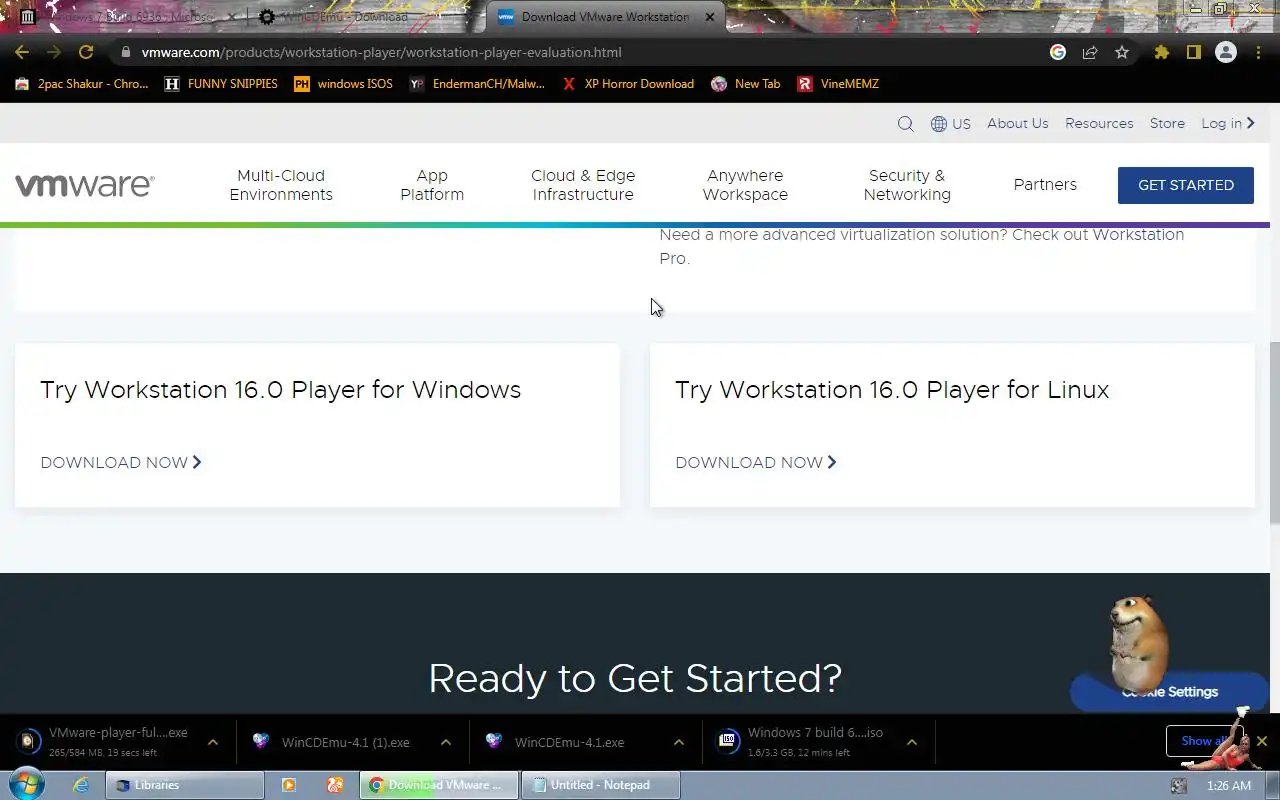This screenshot has height=800, width=1280.
Task: Open the XP Horror Download bookmark
Action: 628,84
